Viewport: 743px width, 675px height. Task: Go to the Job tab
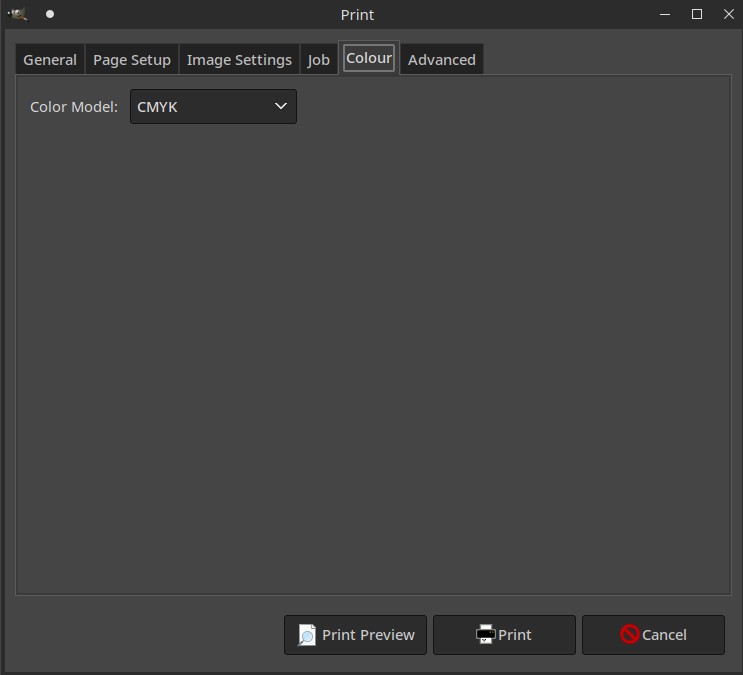tap(318, 60)
